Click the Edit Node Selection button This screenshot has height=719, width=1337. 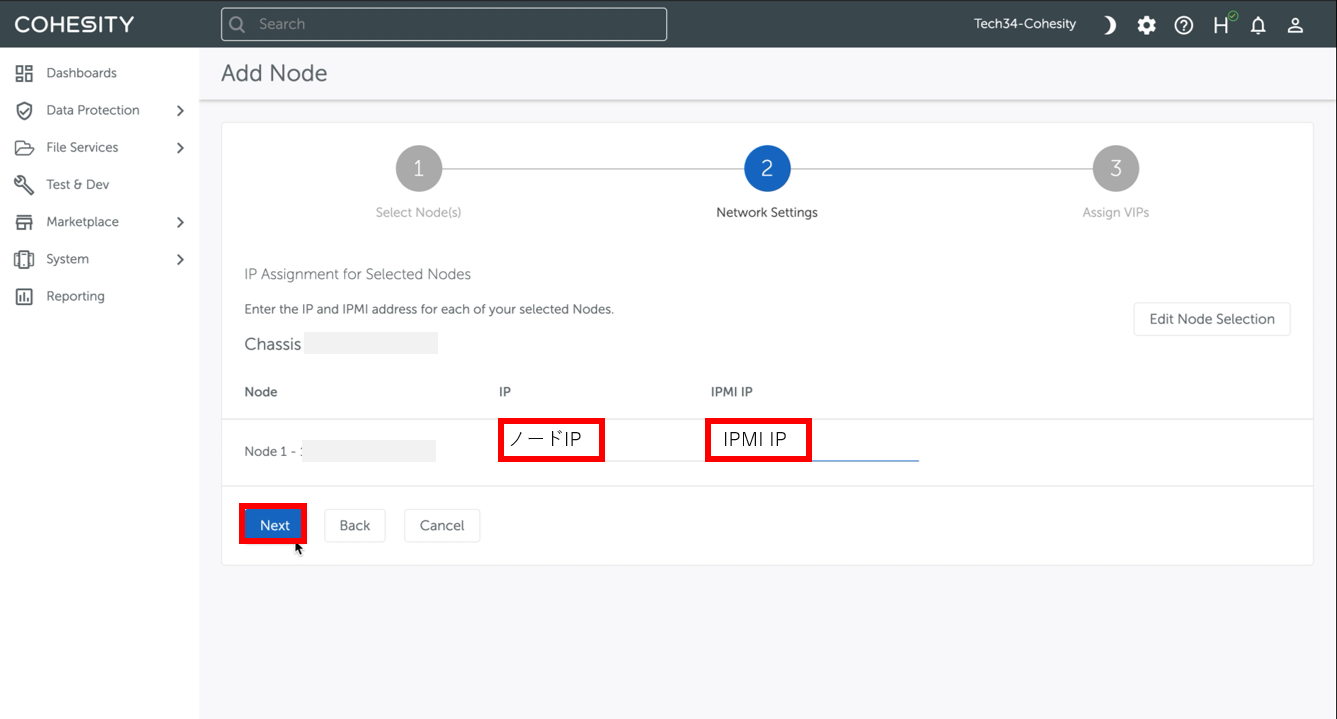pos(1212,319)
